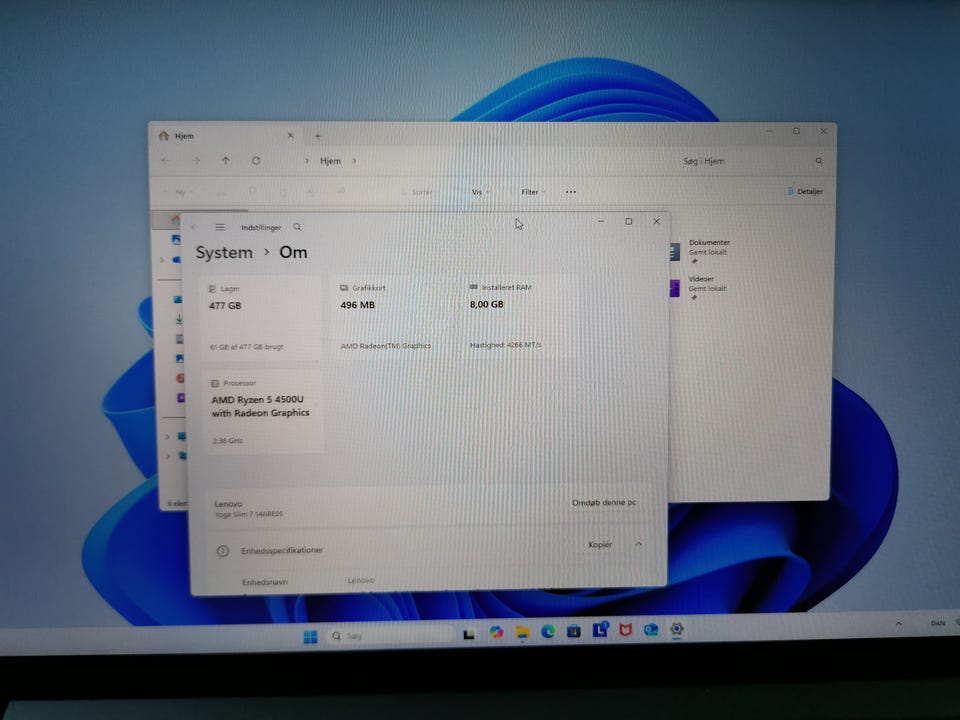Click Explorer's up-one-level arrow
960x720 pixels.
pyautogui.click(x=226, y=160)
